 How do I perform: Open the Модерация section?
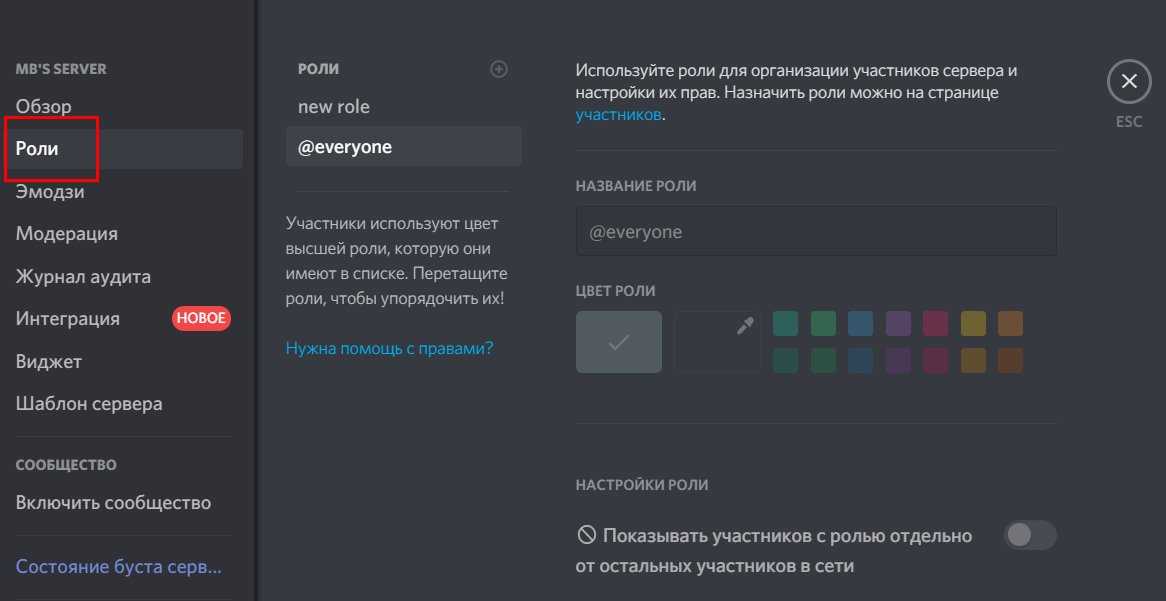67,234
